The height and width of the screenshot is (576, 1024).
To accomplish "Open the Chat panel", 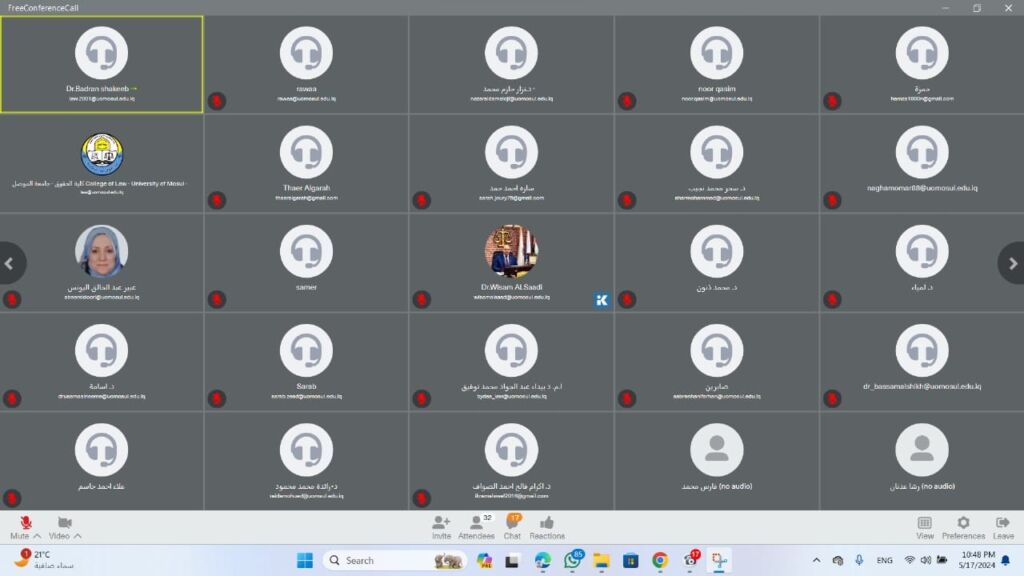I will tap(512, 523).
